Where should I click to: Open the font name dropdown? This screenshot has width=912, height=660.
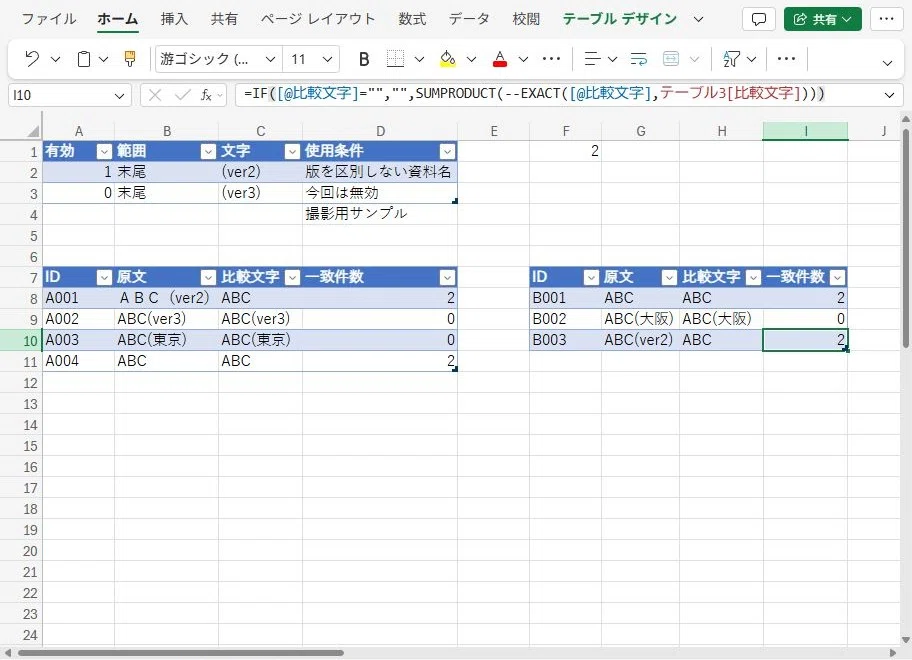pos(270,59)
